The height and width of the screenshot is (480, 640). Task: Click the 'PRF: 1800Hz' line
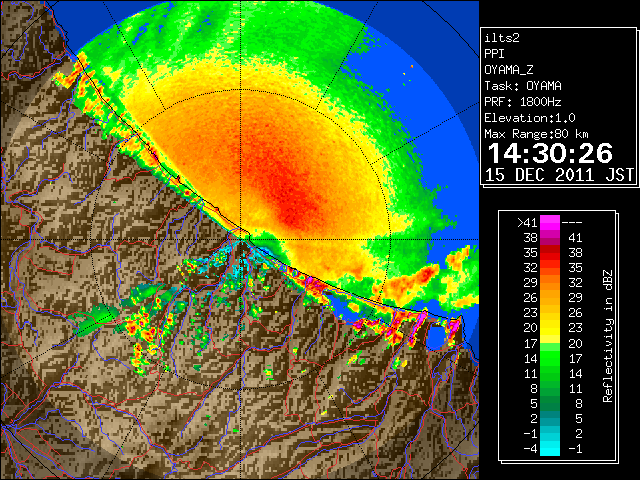click(523, 102)
